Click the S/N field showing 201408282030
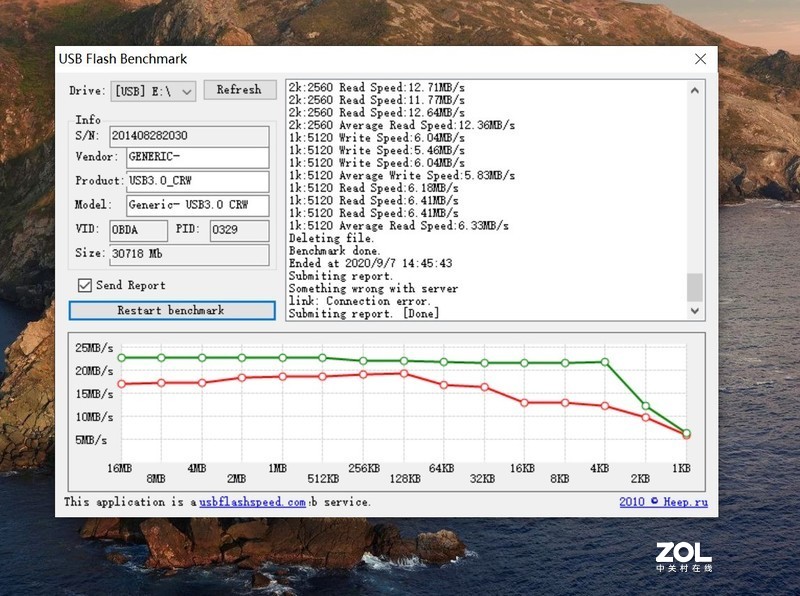Image resolution: width=800 pixels, height=596 pixels. pos(189,135)
